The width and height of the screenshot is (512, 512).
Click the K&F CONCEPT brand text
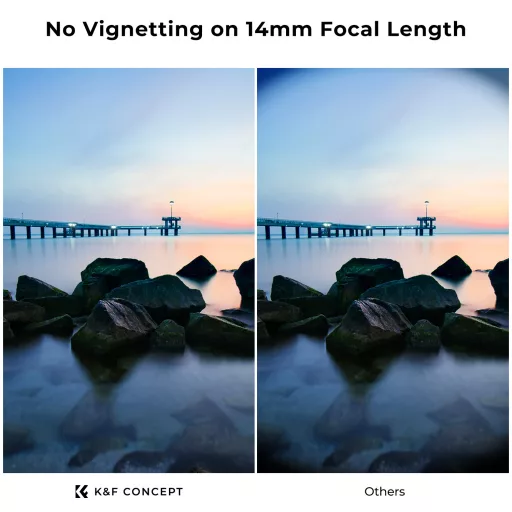[x=139, y=492]
